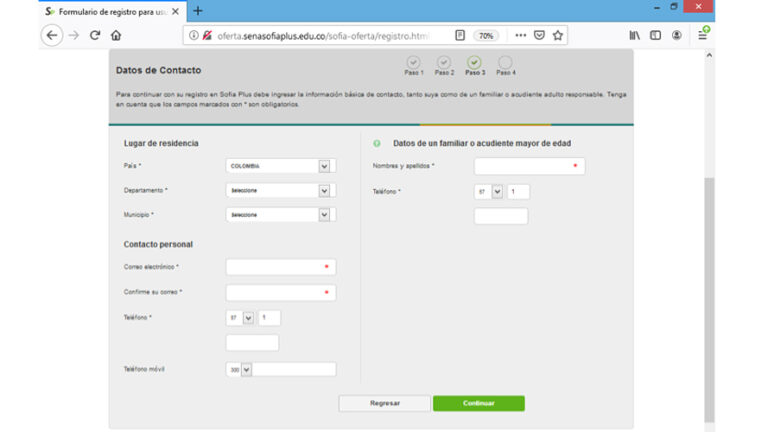The width and height of the screenshot is (768, 432).
Task: Open the Municipio dropdown
Action: (324, 214)
